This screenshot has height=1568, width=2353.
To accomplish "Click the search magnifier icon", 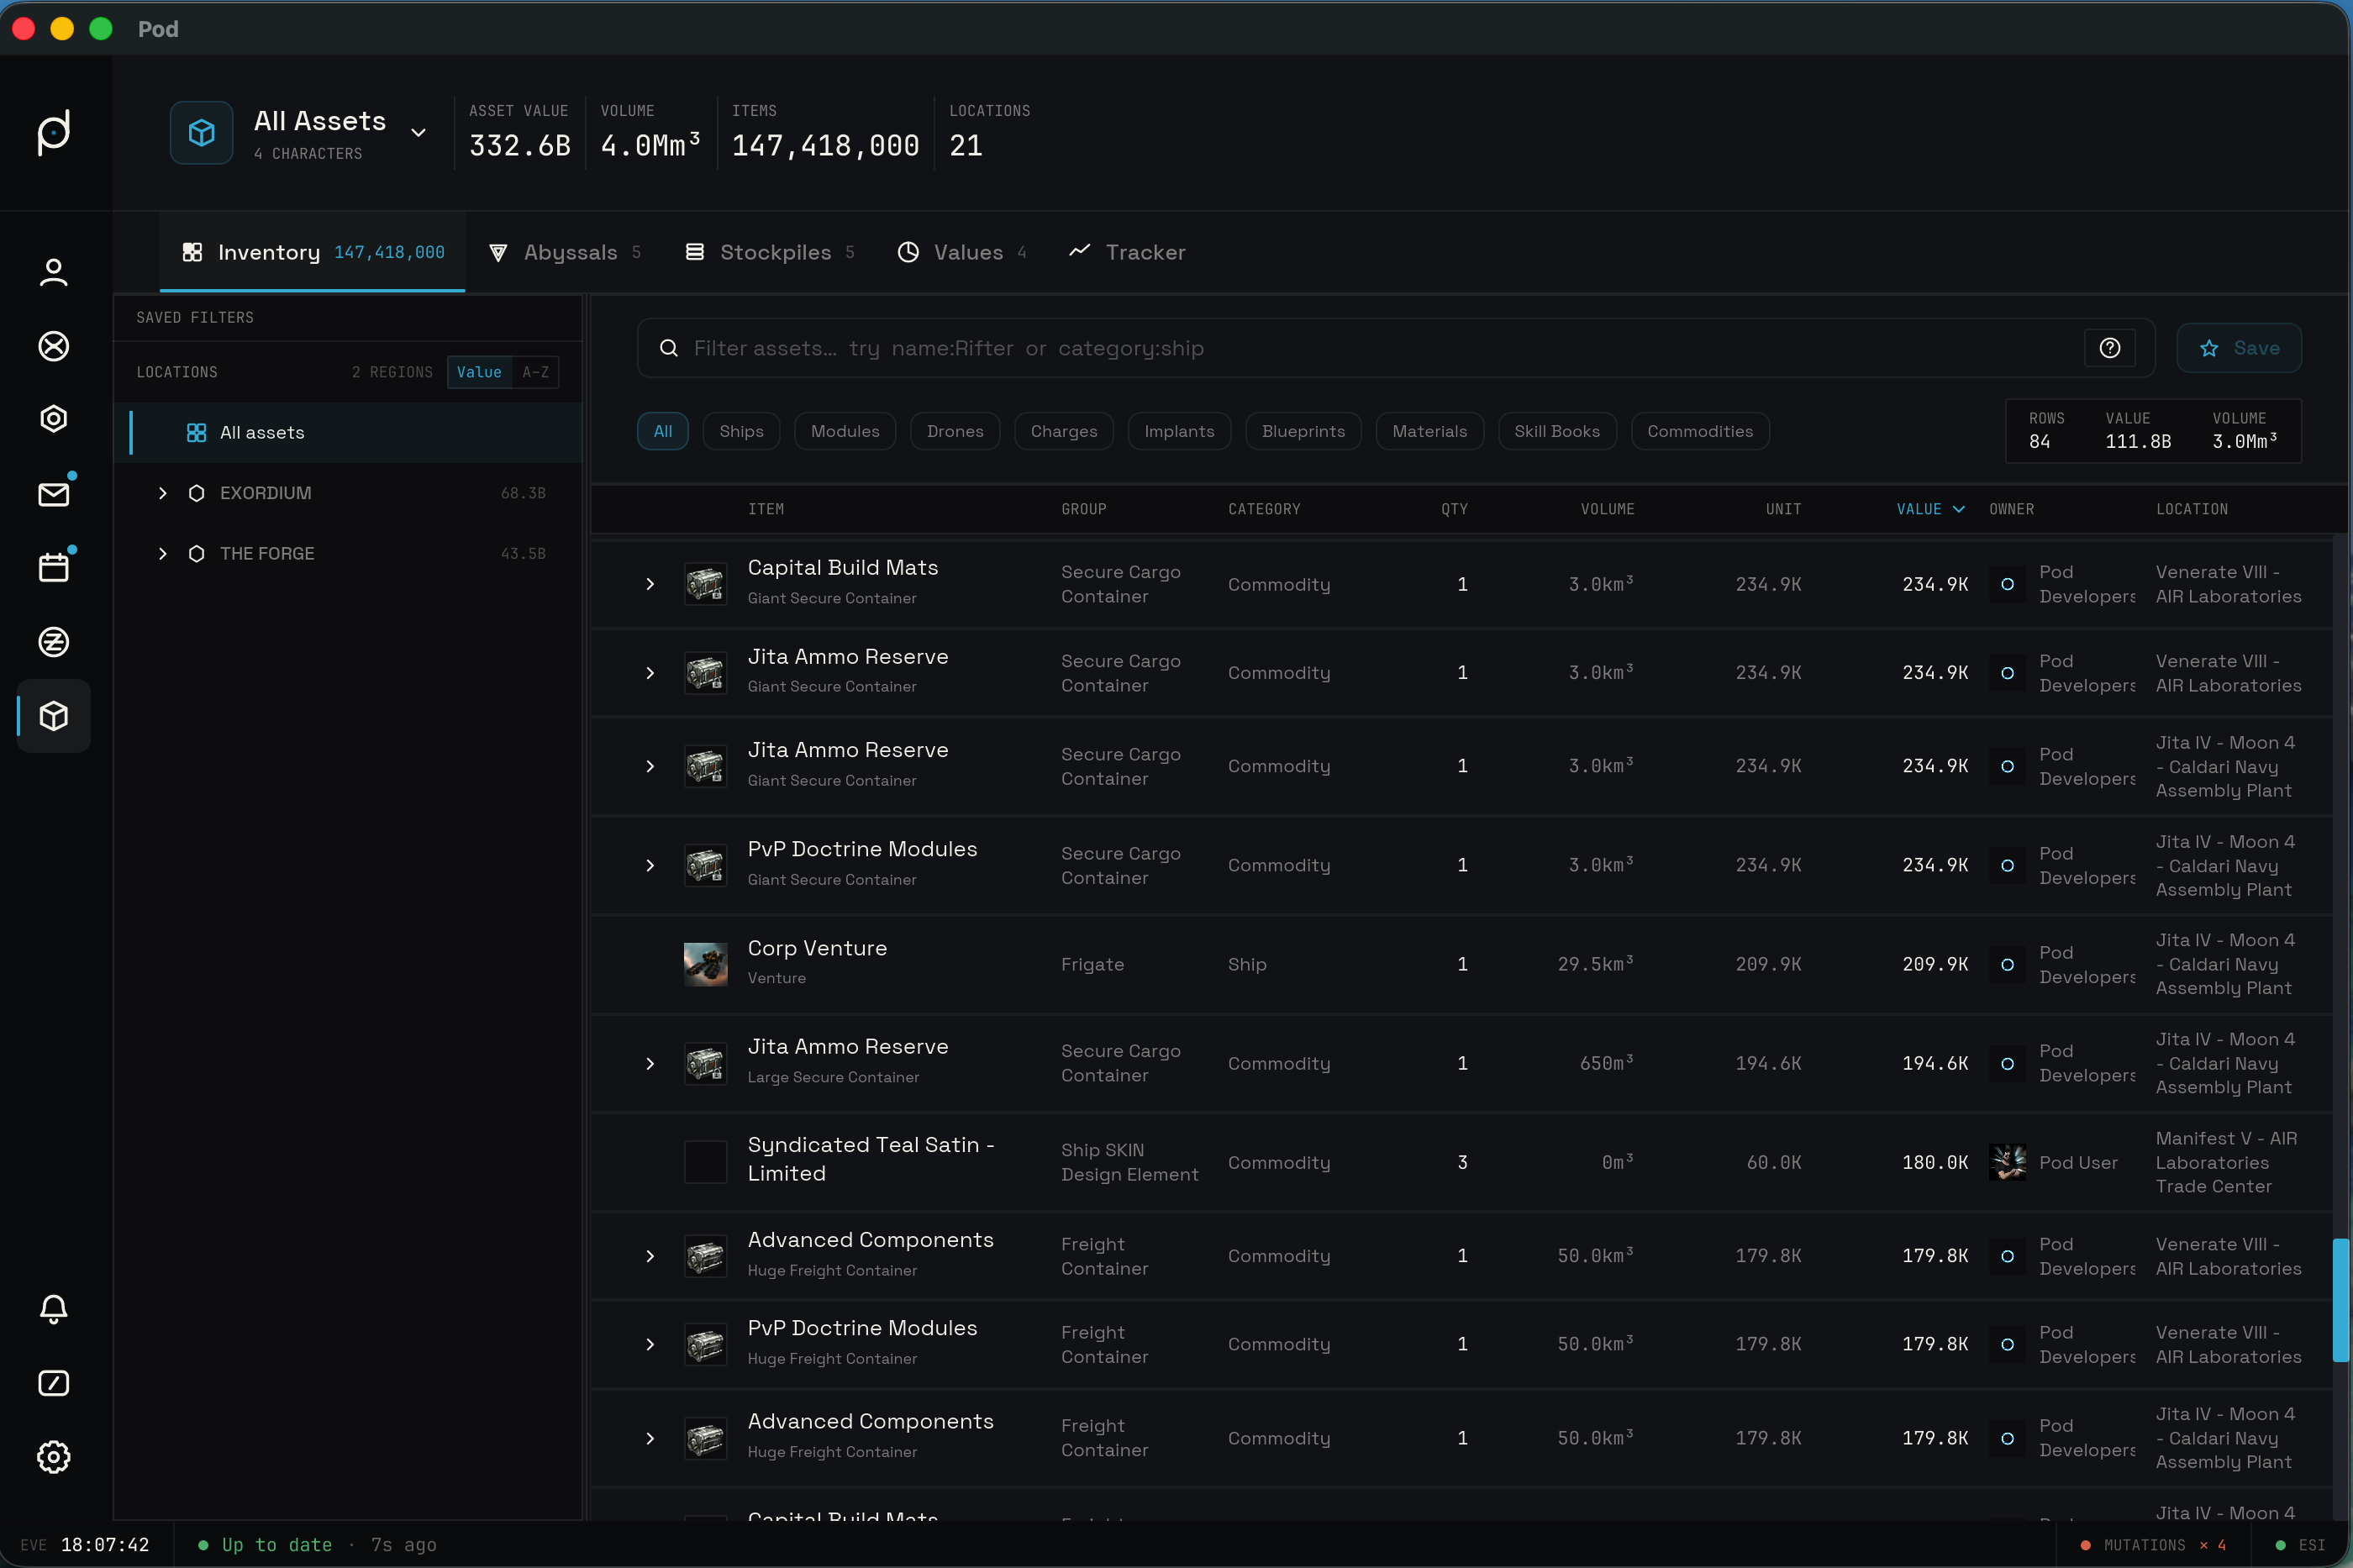I will tap(669, 348).
